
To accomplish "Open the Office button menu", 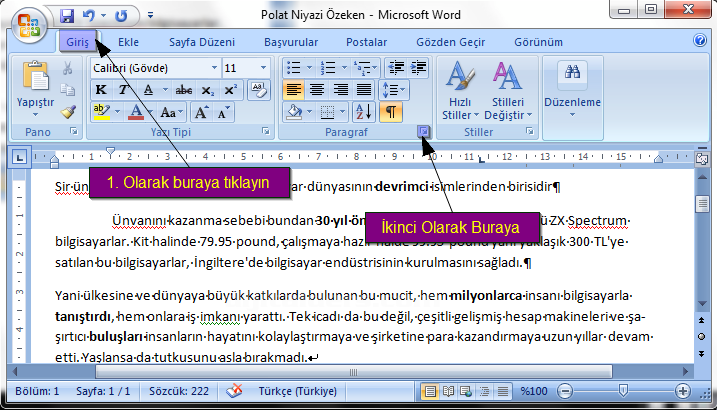I will point(28,25).
